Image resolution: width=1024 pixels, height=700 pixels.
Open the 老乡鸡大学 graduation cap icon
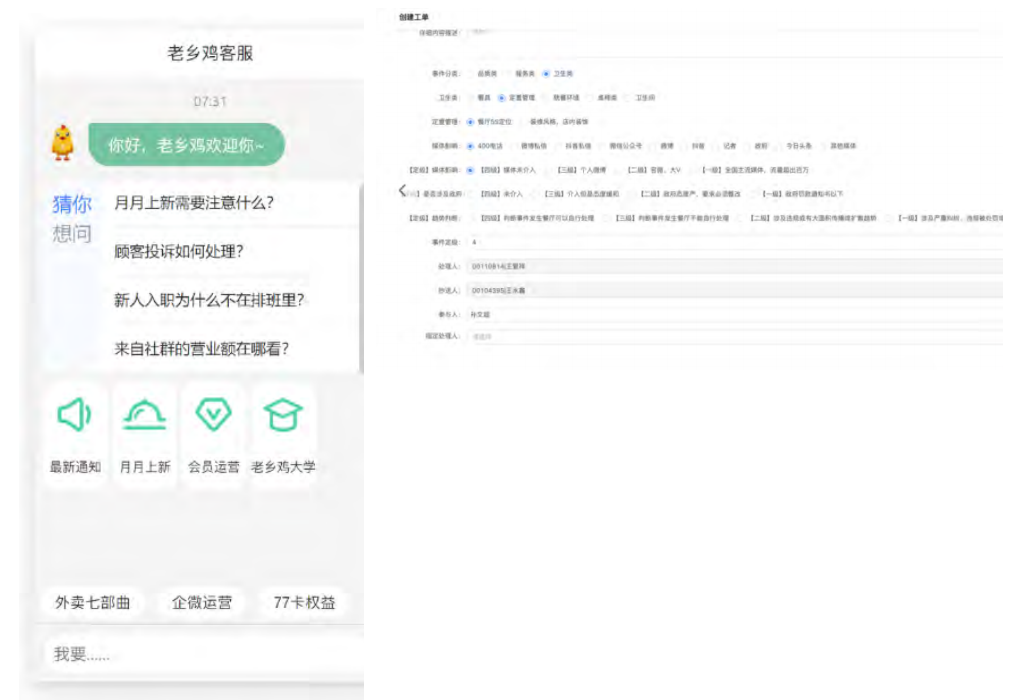(x=282, y=415)
